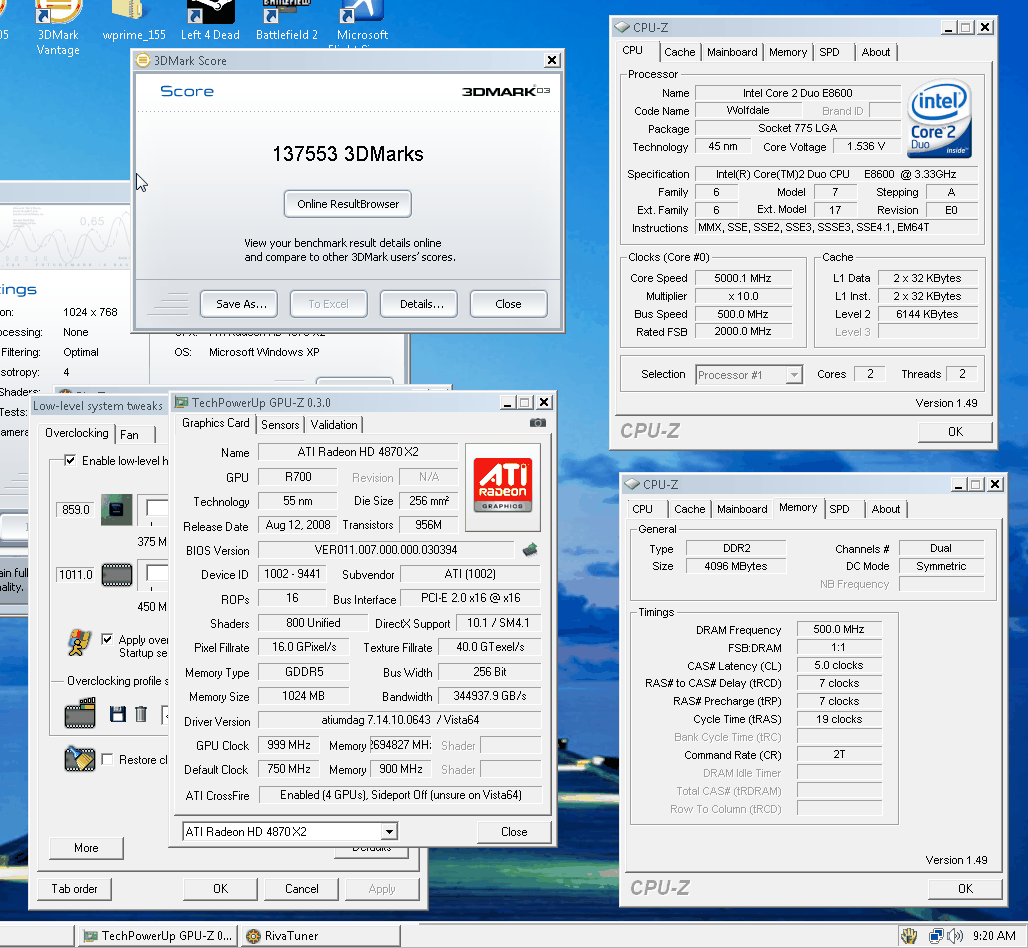This screenshot has height=948, width=1028.
Task: Click OK in the upper CPU-Z window
Action: pyautogui.click(x=955, y=431)
